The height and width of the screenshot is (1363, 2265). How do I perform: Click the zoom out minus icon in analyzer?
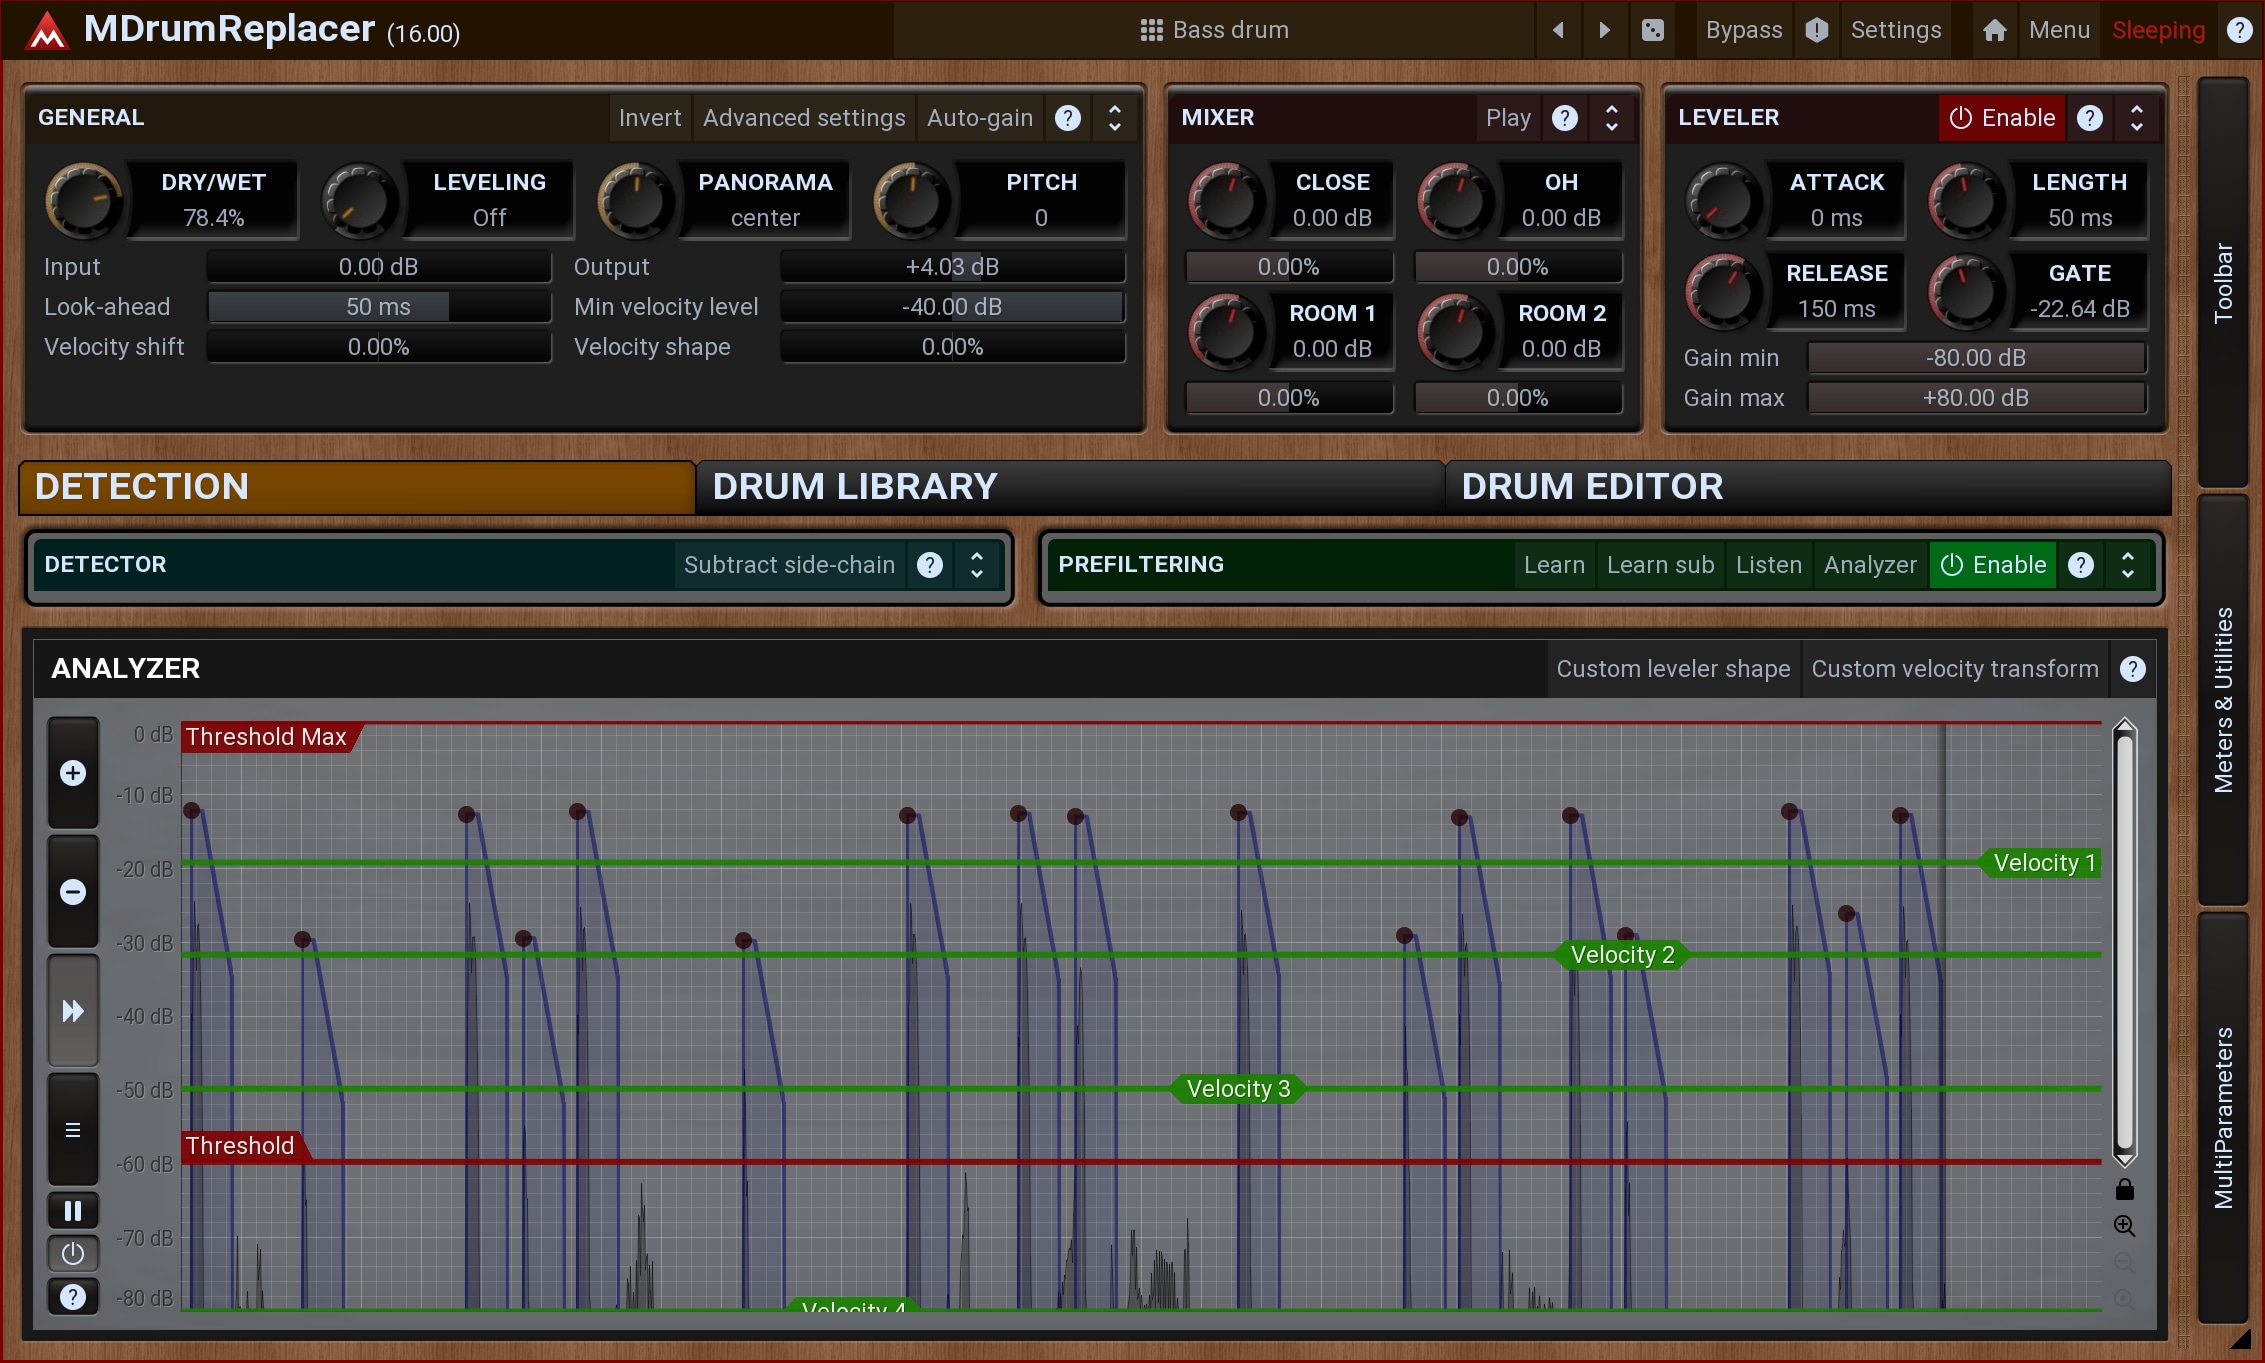[73, 891]
